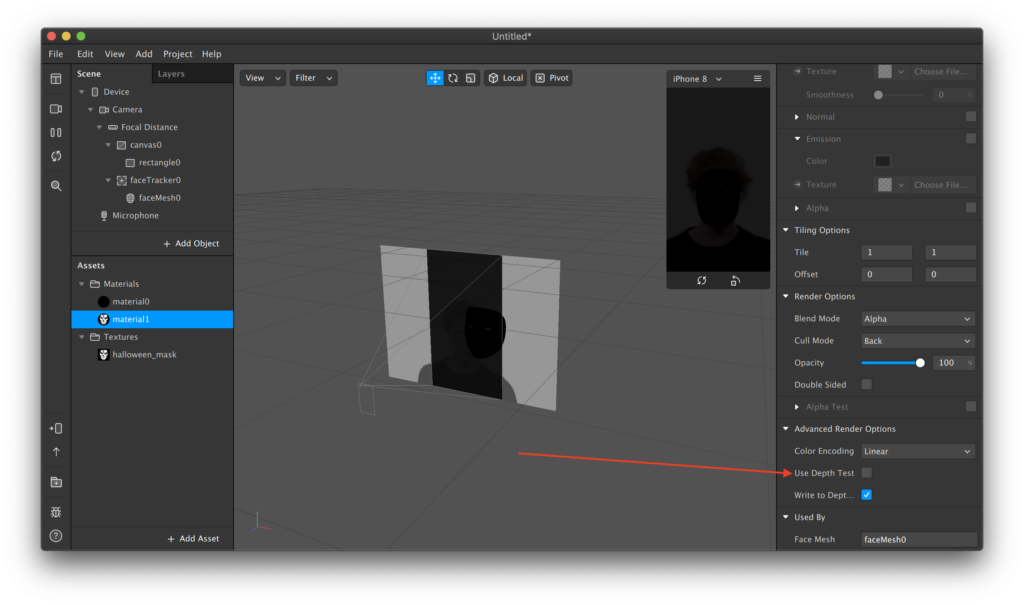
Task: Open the Edit menu
Action: click(x=85, y=54)
